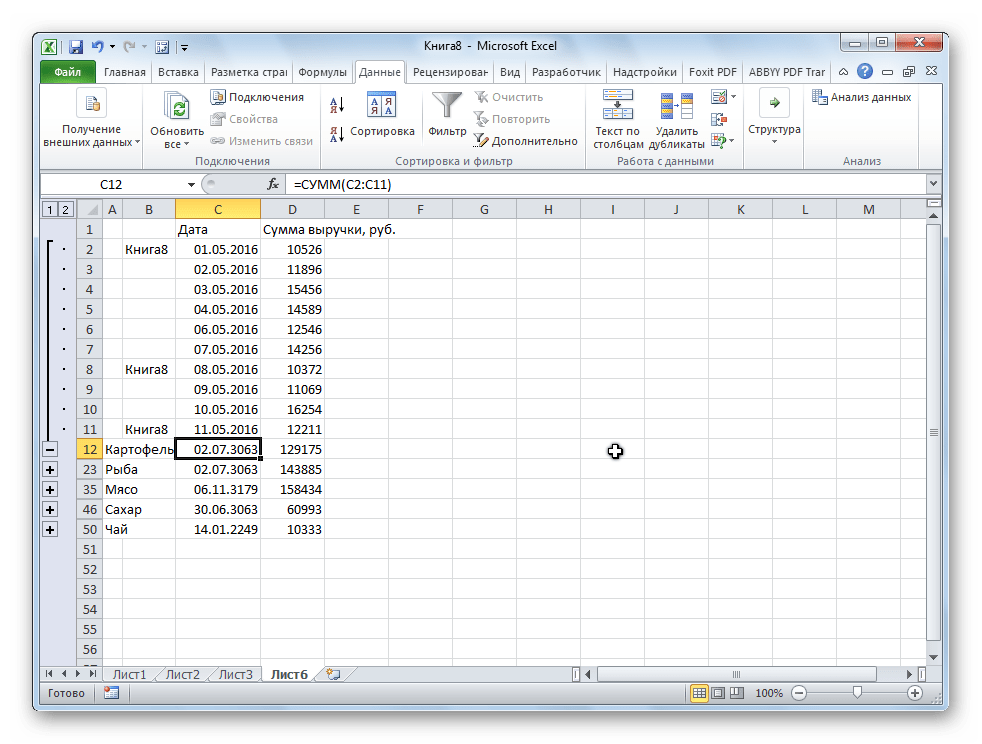The width and height of the screenshot is (982, 744).
Task: Click Text to Columns (Текст по столбцам)
Action: click(x=617, y=118)
